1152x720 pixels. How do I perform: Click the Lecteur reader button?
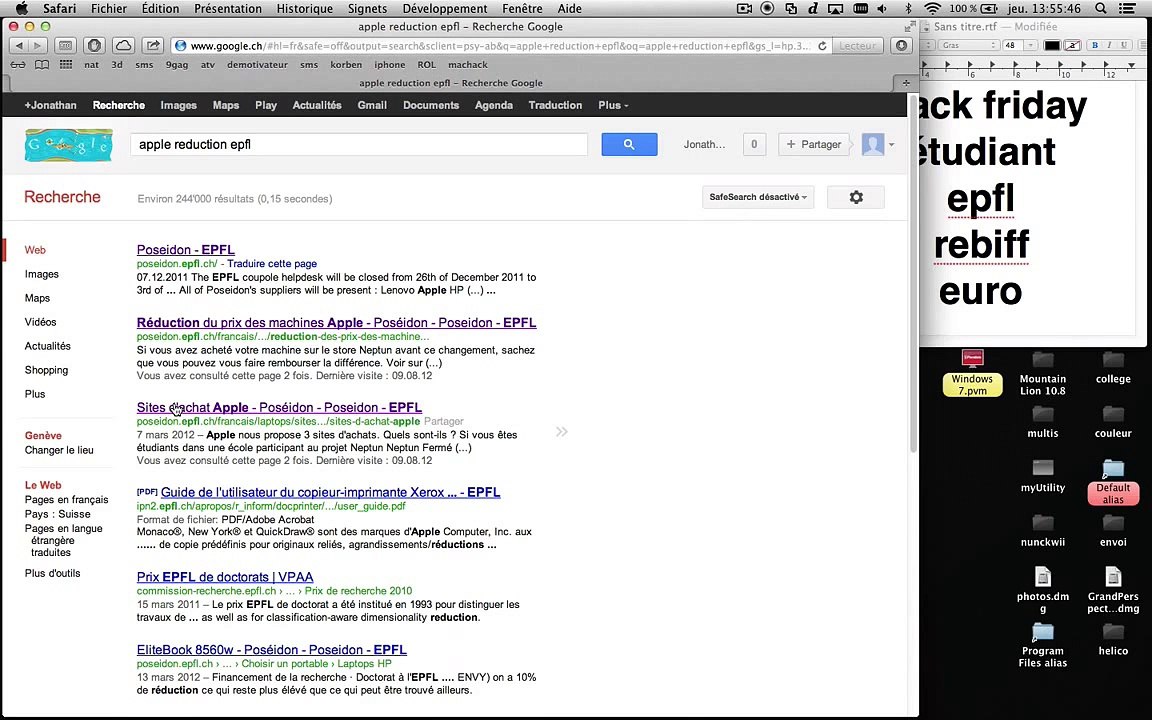(x=857, y=46)
